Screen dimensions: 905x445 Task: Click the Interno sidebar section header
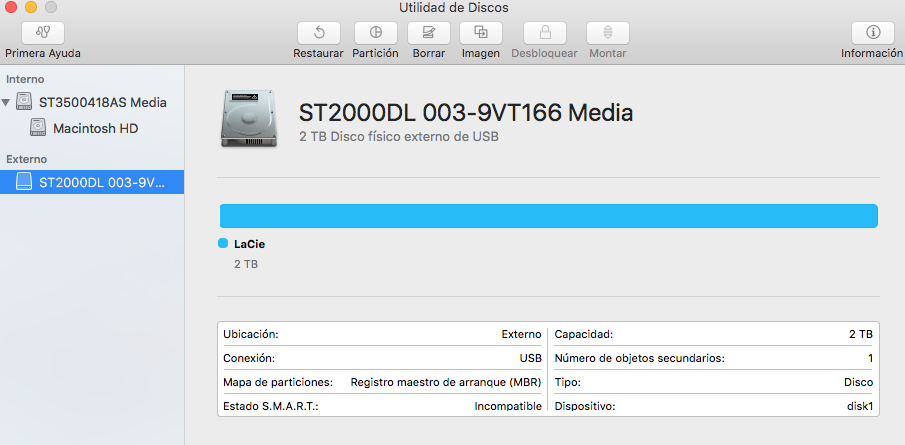[x=25, y=79]
